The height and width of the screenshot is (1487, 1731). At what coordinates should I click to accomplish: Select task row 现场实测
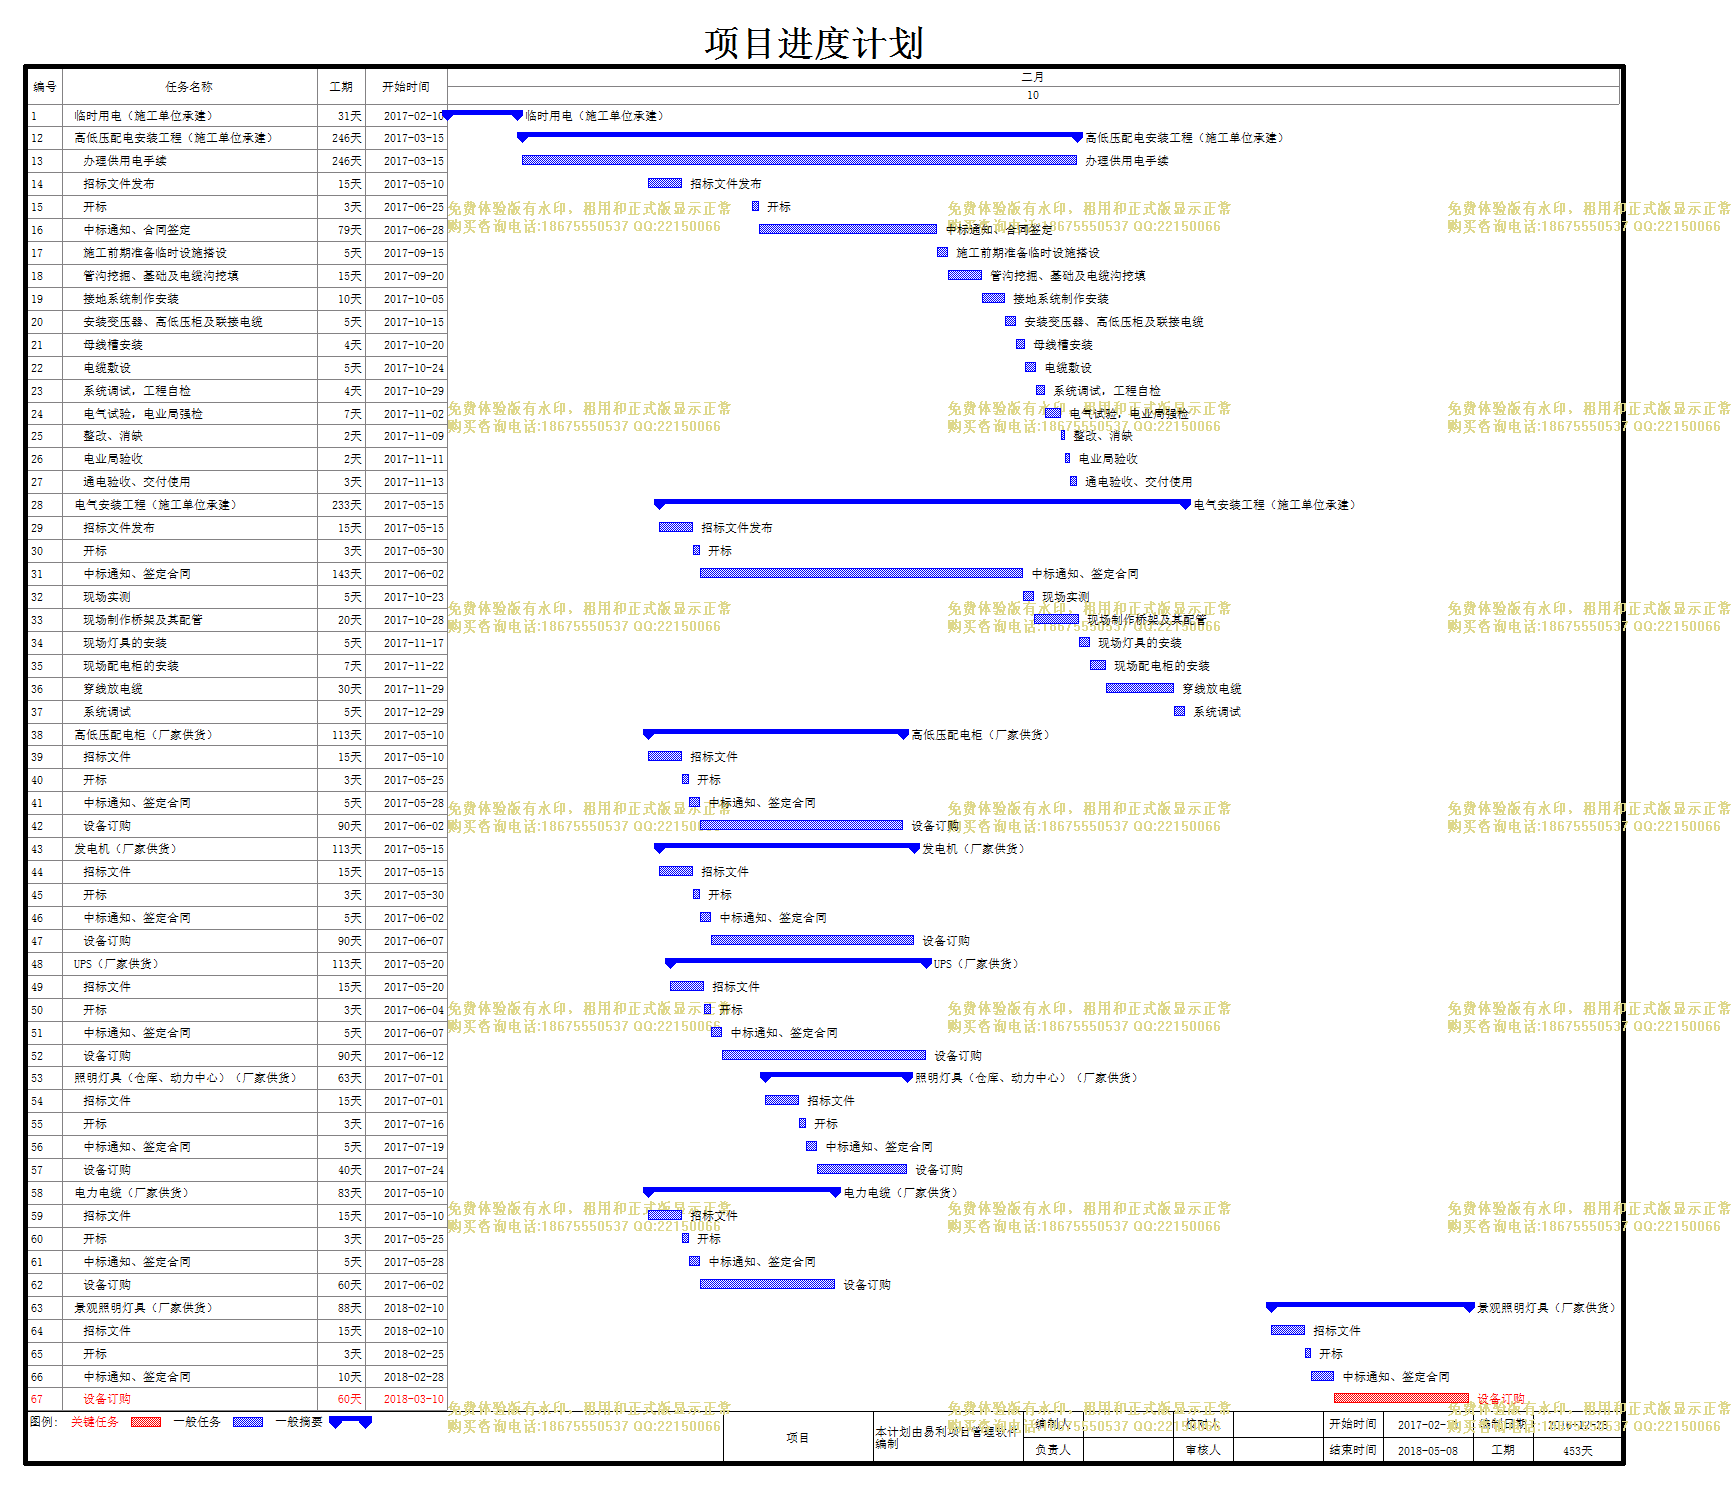point(237,597)
